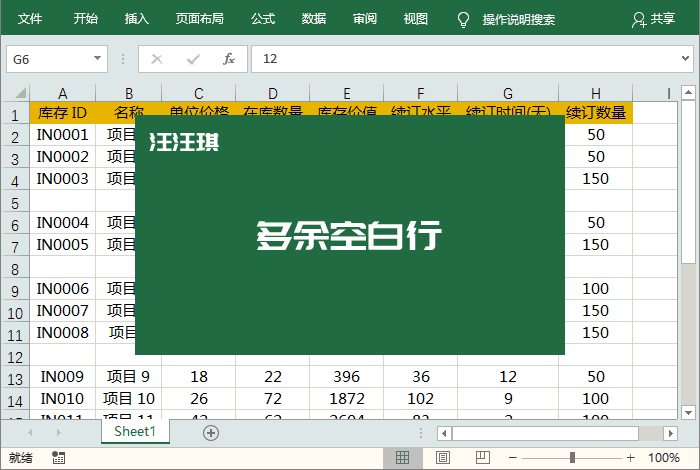
Task: Click the select-all corner triangle
Action: 21,93
